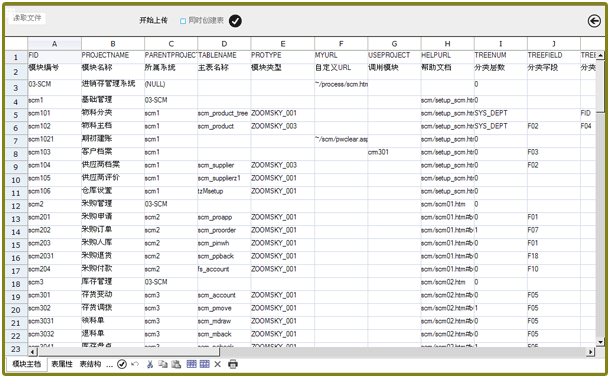The image size is (610, 378).
Task: Click horizontal scrollbar right arrow
Action: (x=591, y=352)
